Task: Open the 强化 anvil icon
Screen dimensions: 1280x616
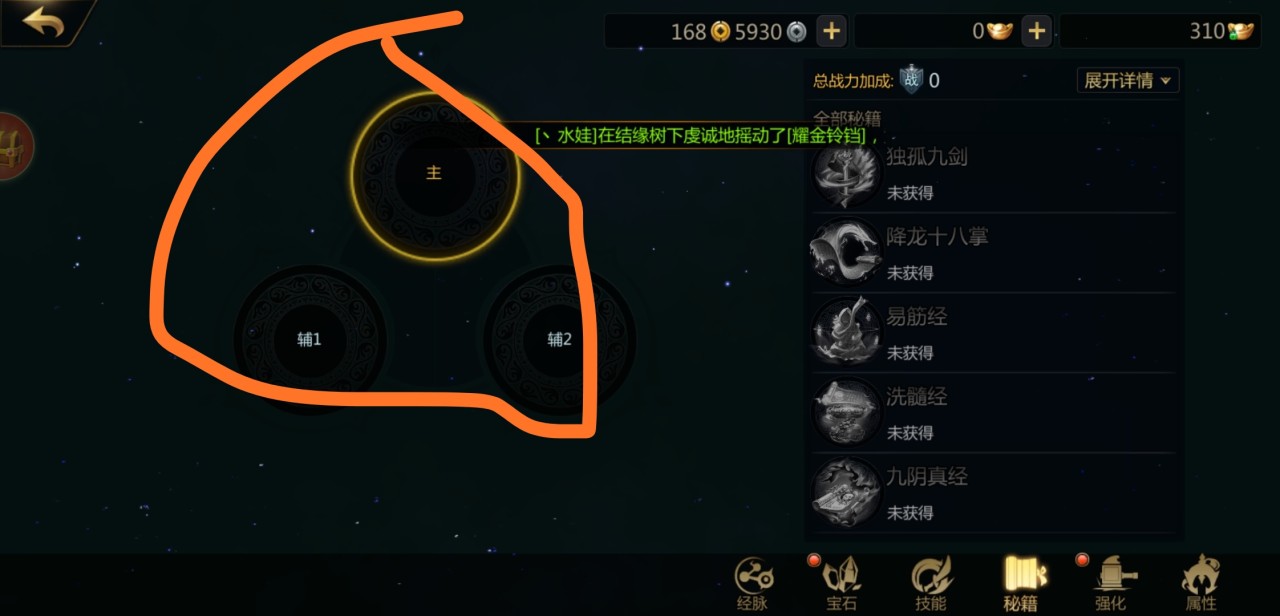Action: click(1110, 583)
